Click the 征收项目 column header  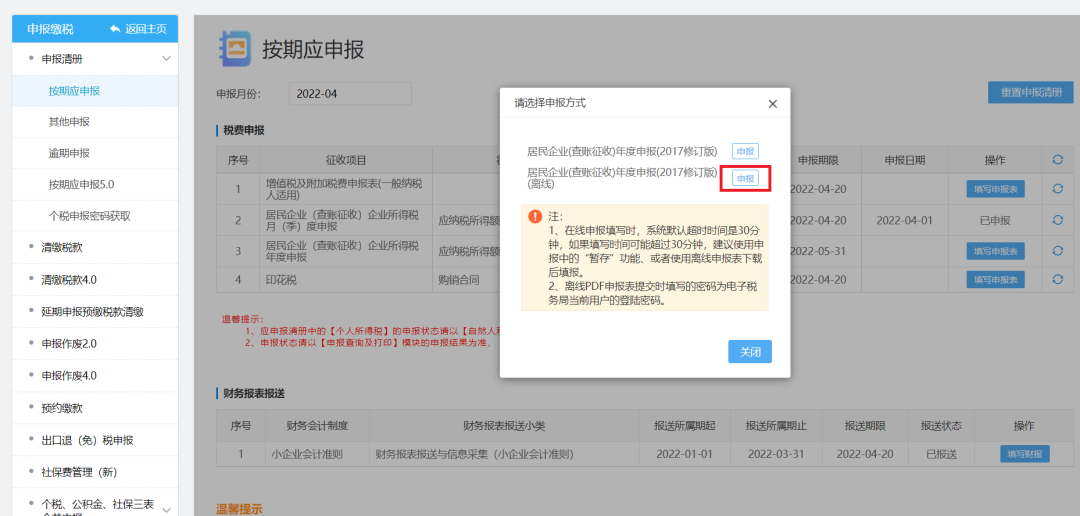pyautogui.click(x=346, y=160)
